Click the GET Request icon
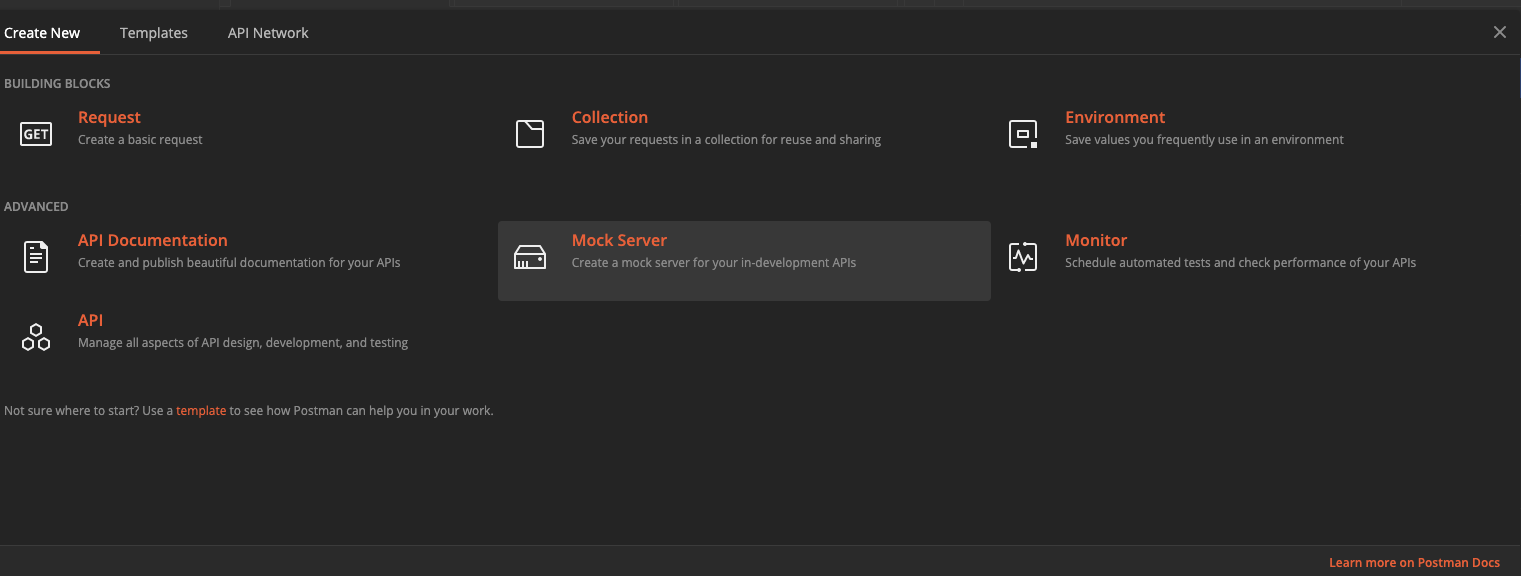This screenshot has width=1521, height=576. point(36,133)
